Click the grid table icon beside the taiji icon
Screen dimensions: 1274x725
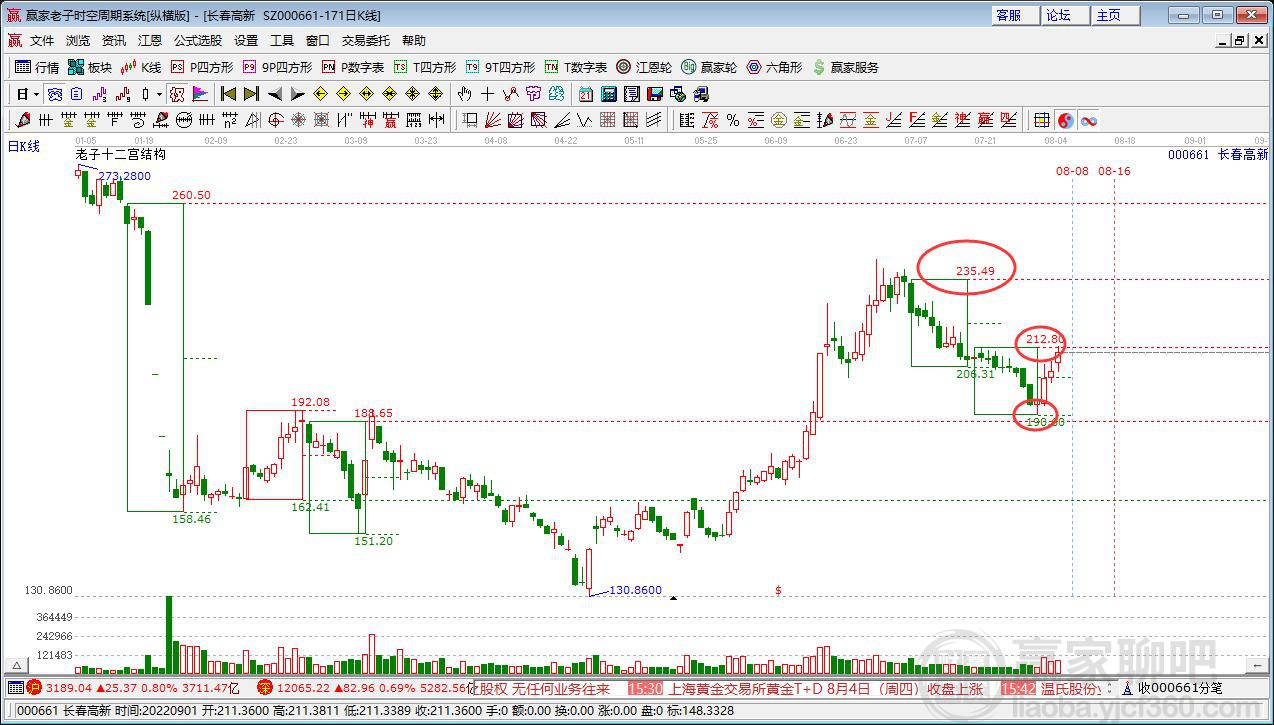(1042, 121)
